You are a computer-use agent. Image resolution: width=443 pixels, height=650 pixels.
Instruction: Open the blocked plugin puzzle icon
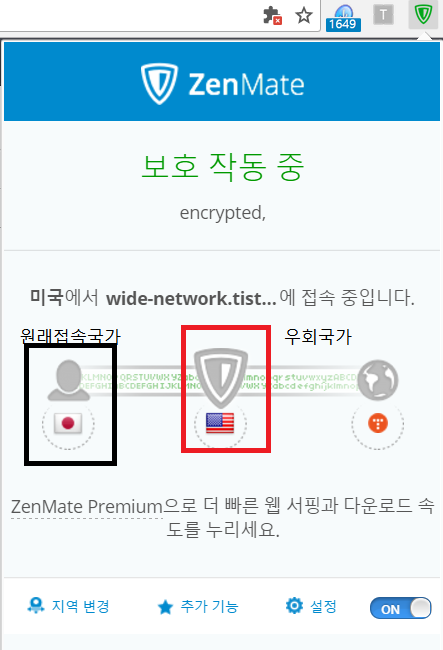(x=272, y=15)
